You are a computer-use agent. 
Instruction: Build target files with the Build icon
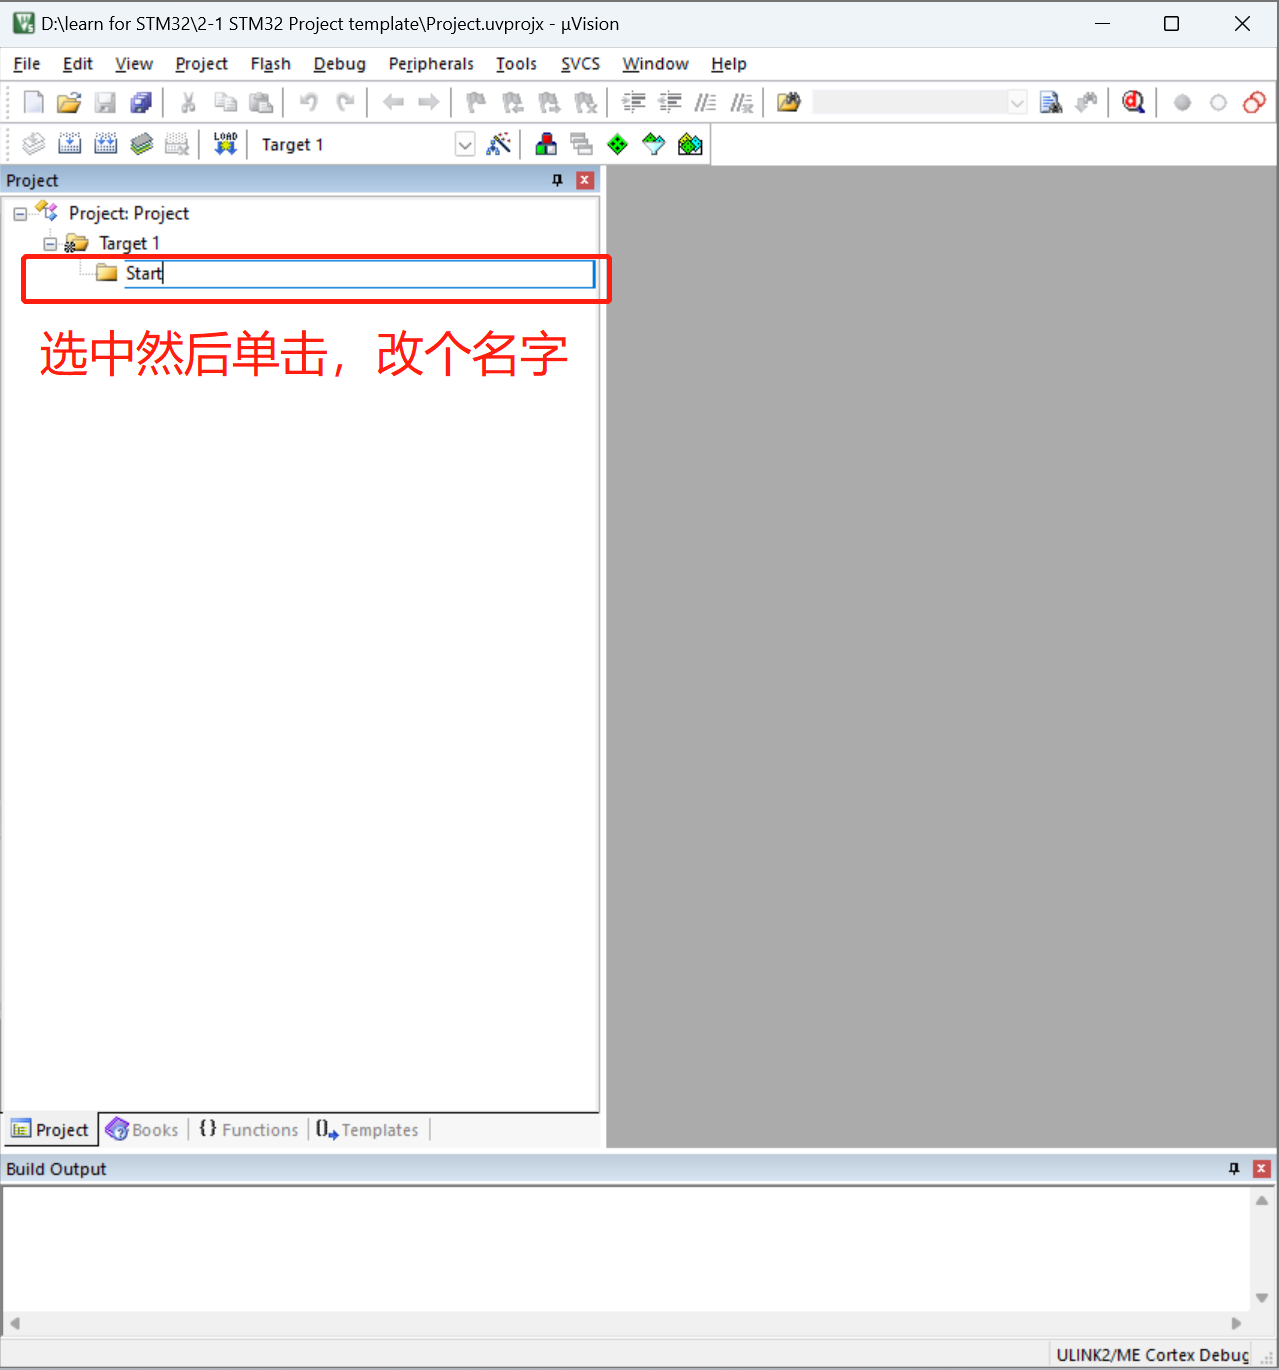69,144
